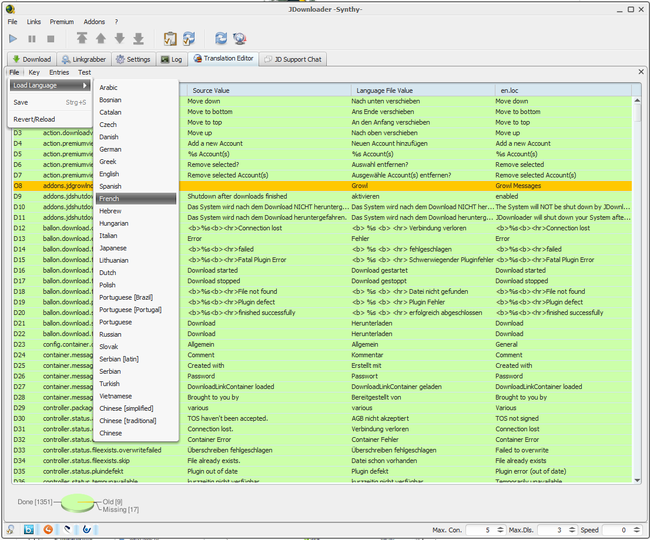Choose Save from the File menu
650x540 pixels.
point(50,102)
